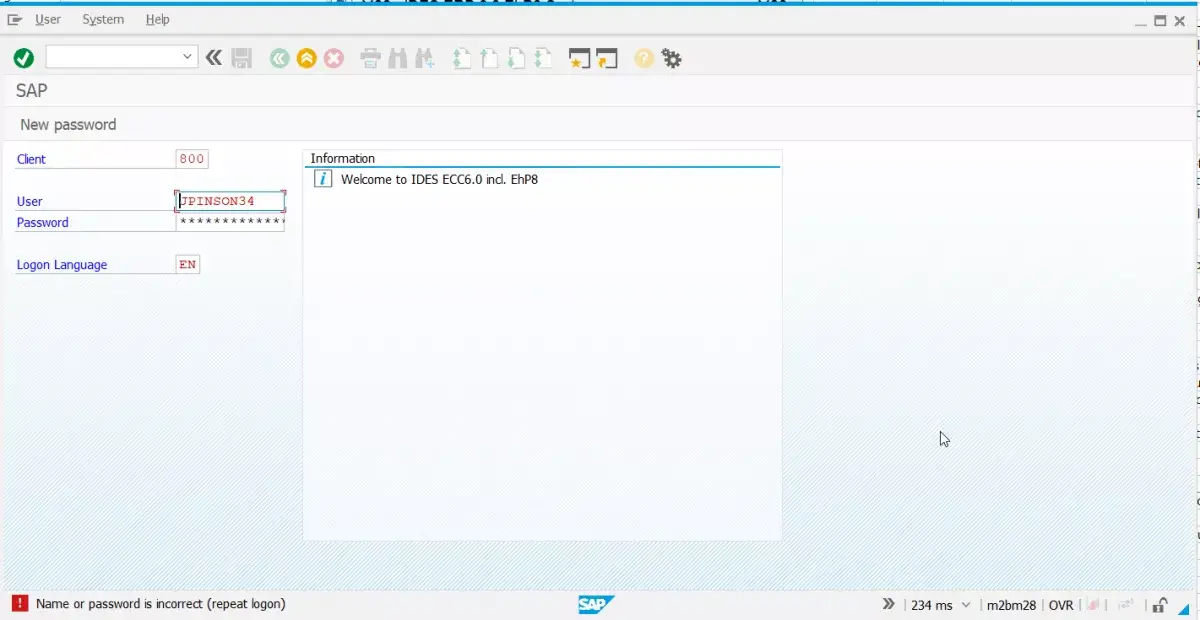Click the Find binoculars icon
This screenshot has height=620, width=1200.
398,58
